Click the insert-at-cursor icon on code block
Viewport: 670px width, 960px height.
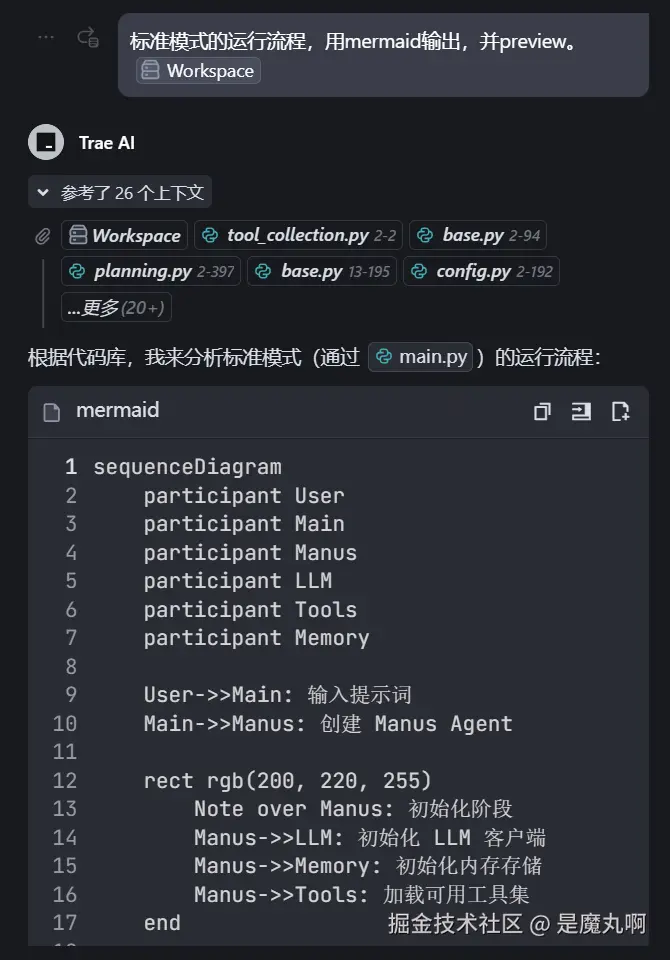tap(581, 411)
